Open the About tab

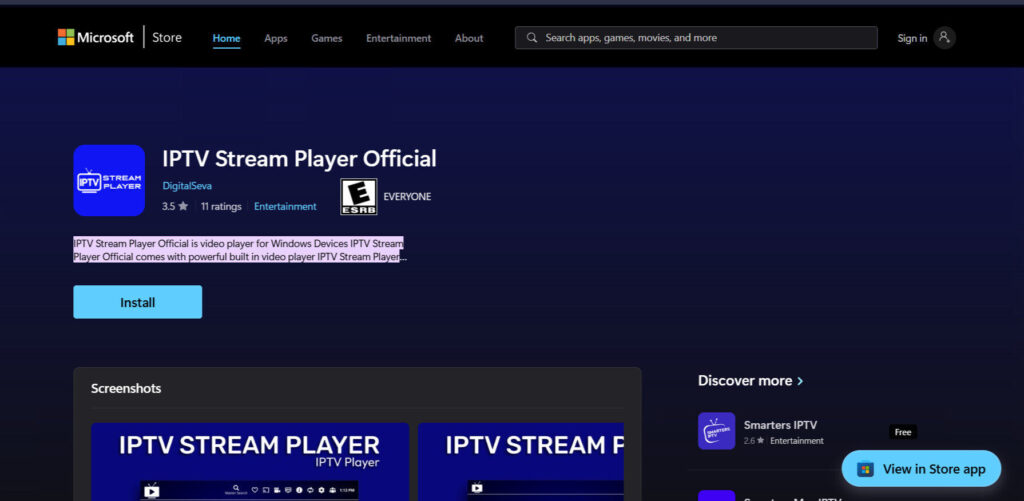[x=469, y=38]
